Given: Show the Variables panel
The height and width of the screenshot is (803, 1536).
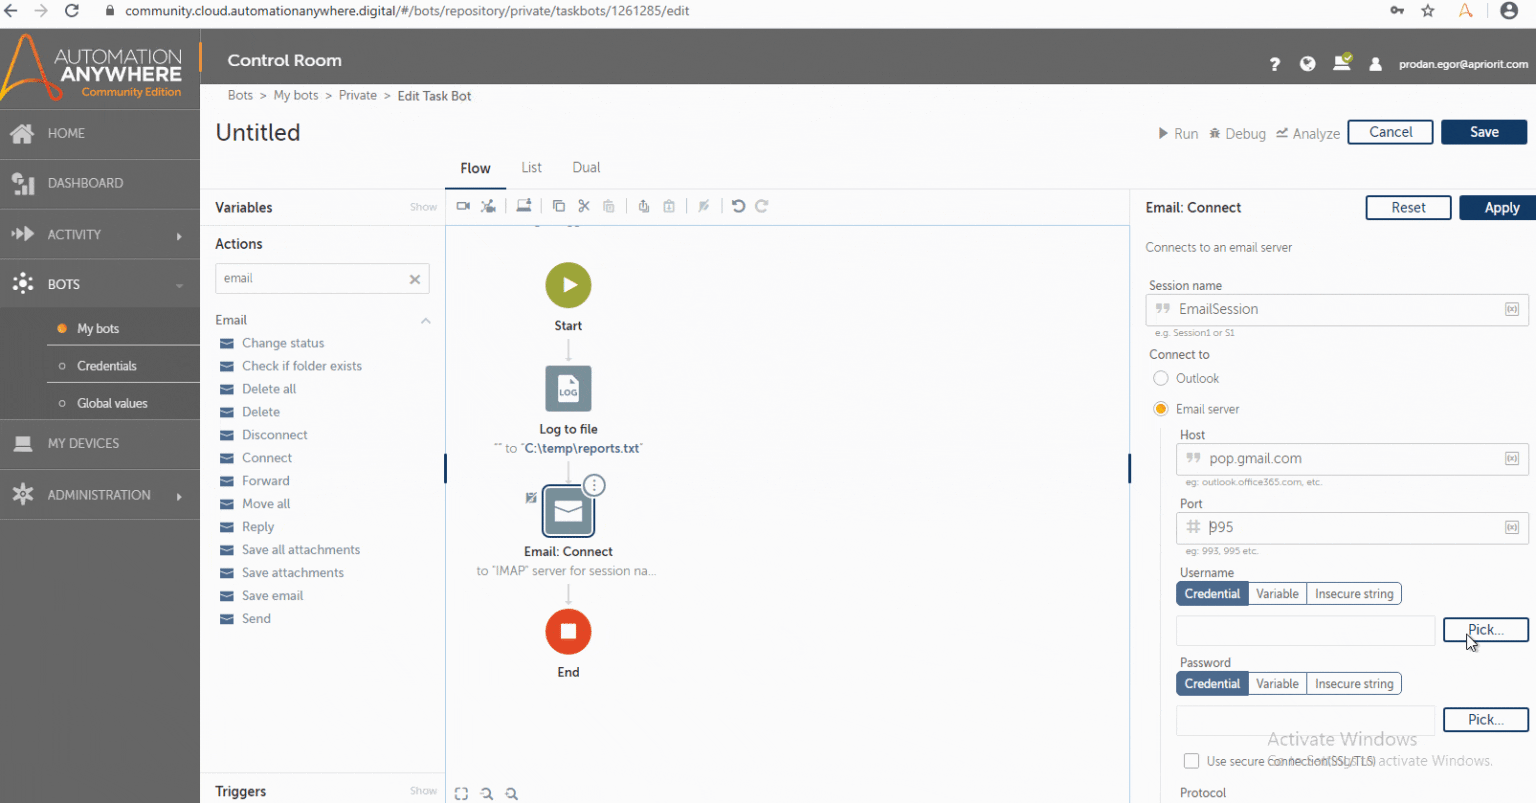Looking at the screenshot, I should (423, 207).
